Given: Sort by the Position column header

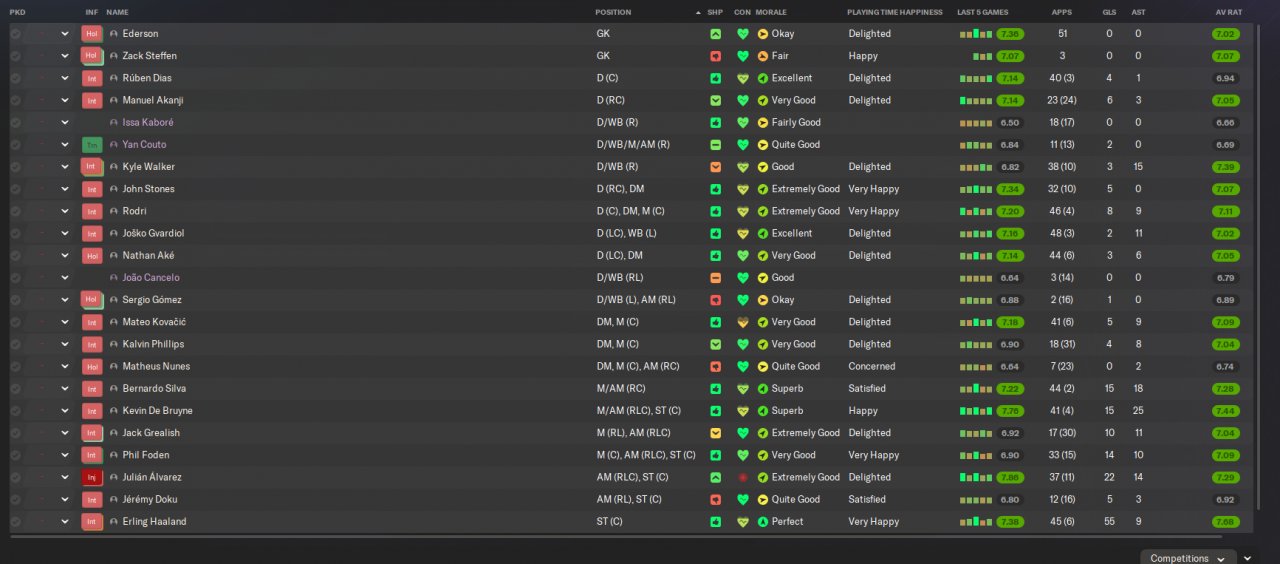Looking at the screenshot, I should [613, 12].
